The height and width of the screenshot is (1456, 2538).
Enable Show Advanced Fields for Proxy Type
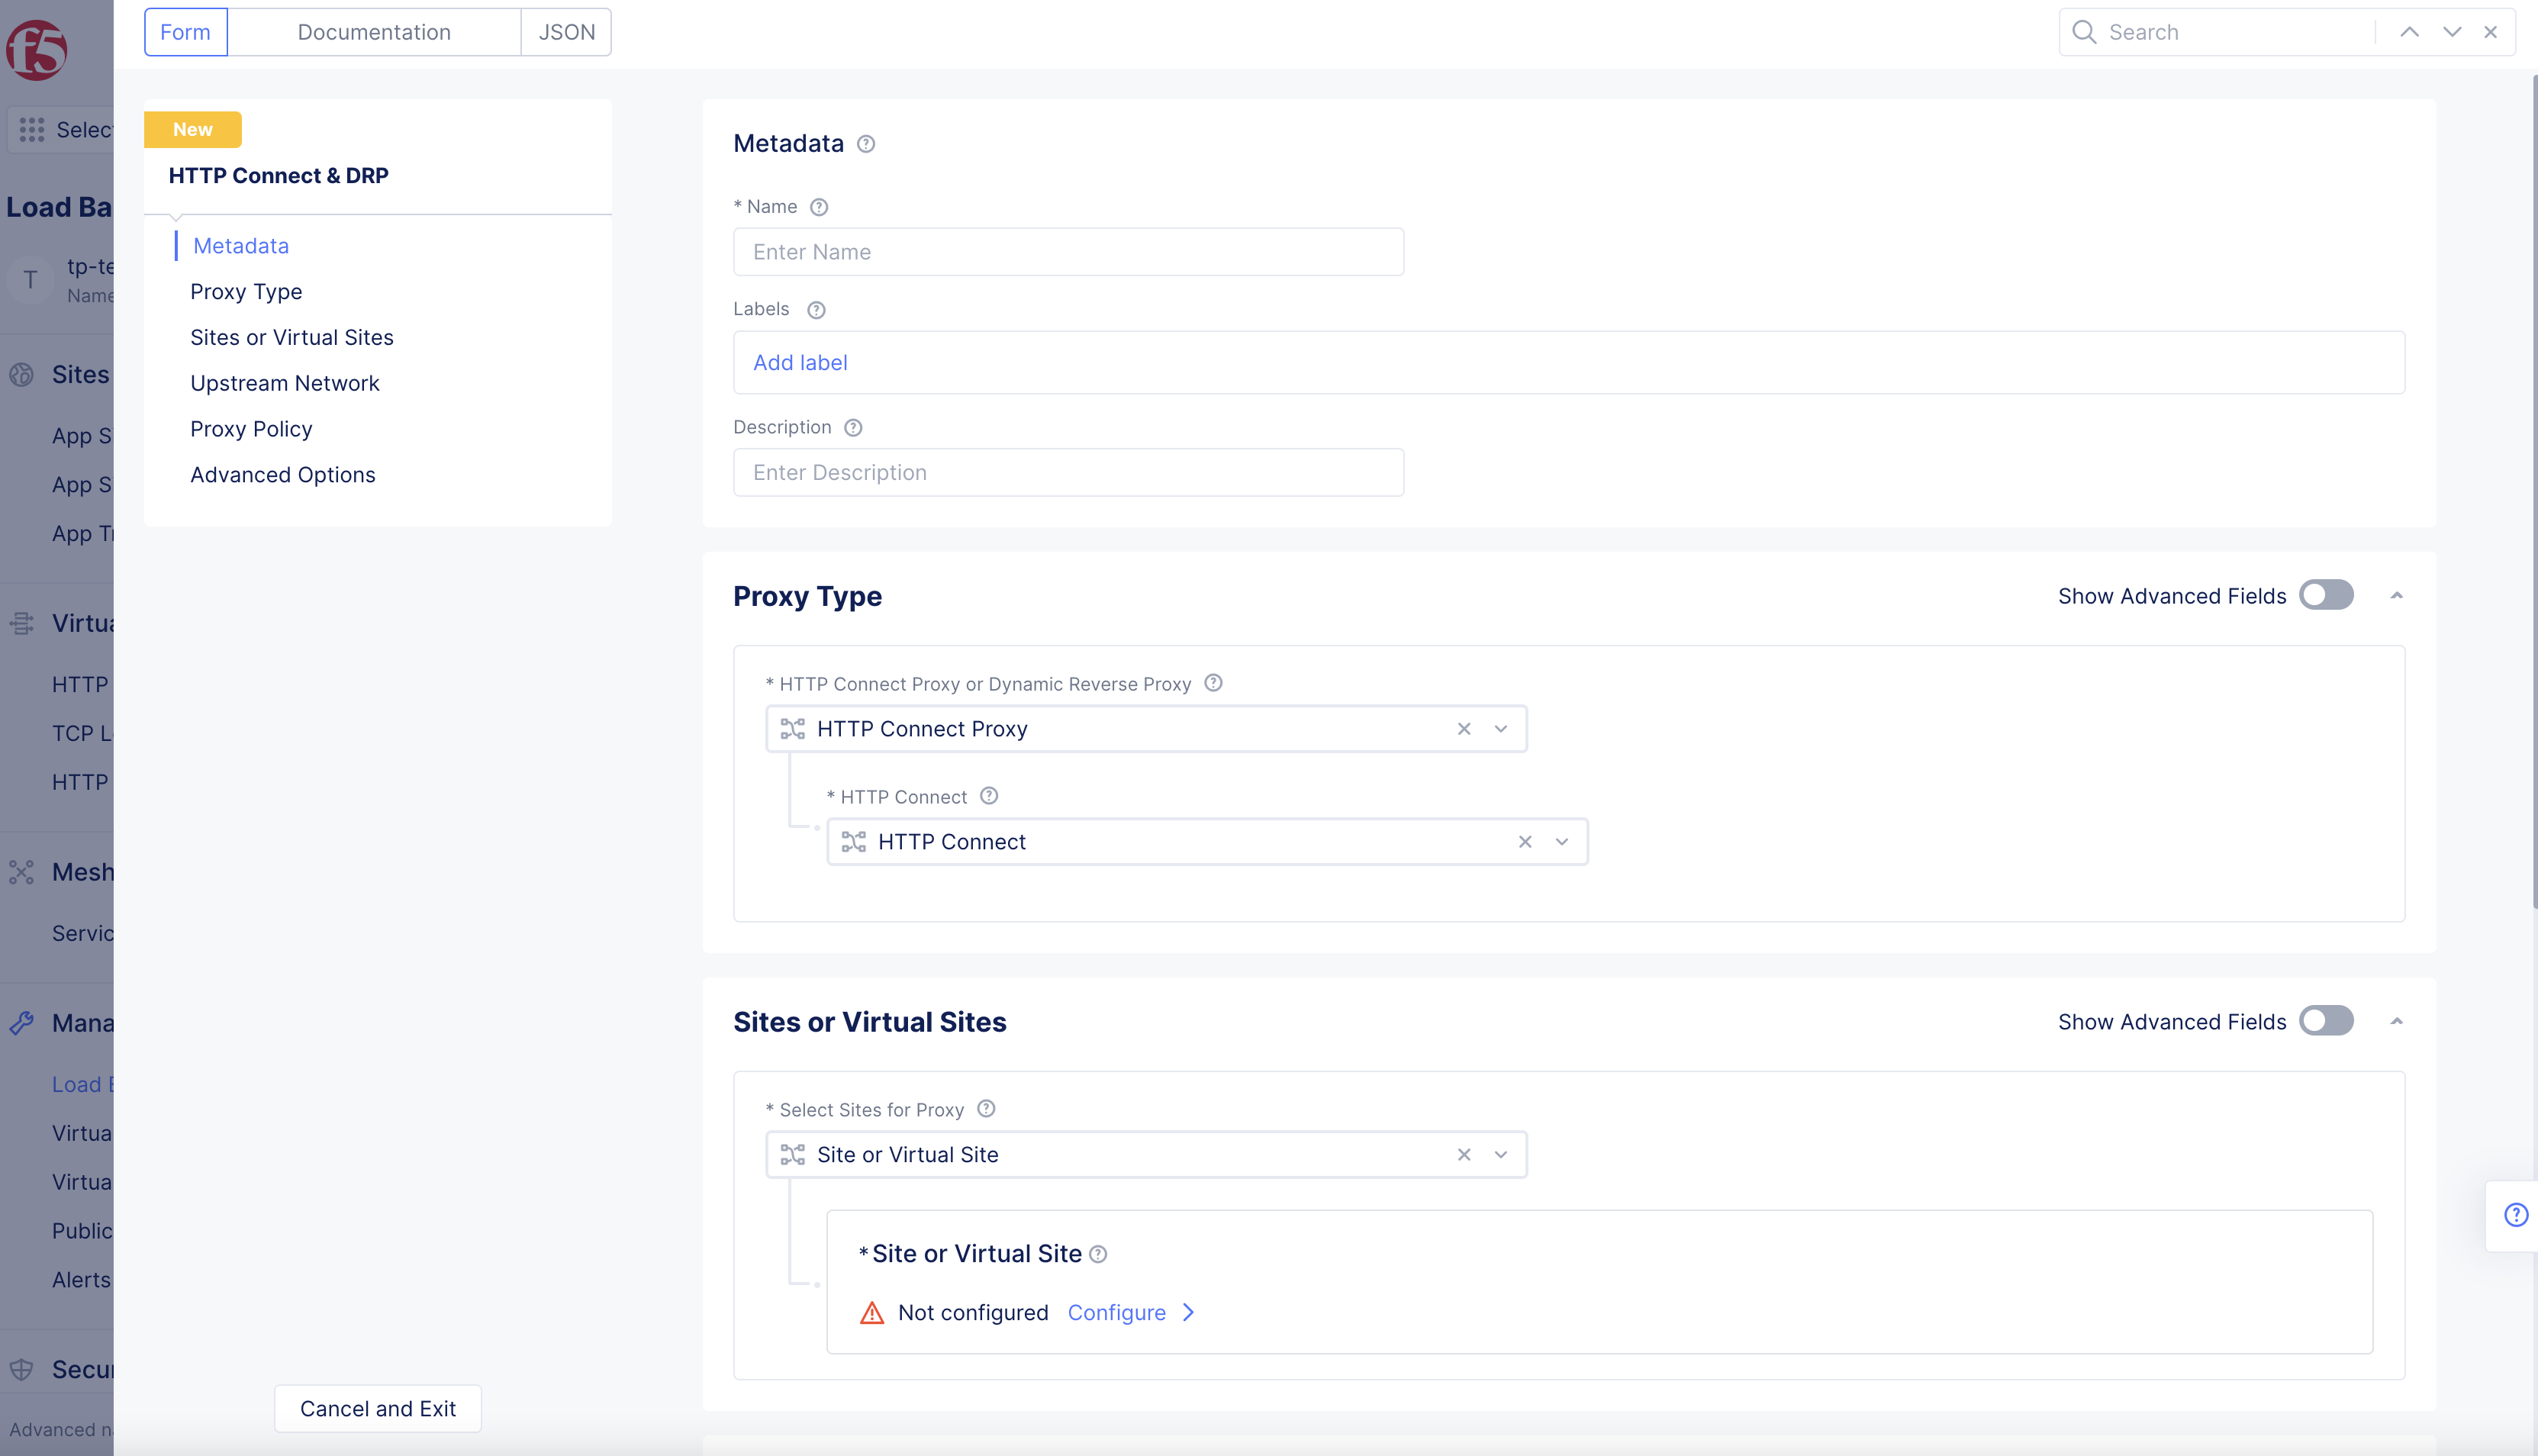pos(2326,596)
